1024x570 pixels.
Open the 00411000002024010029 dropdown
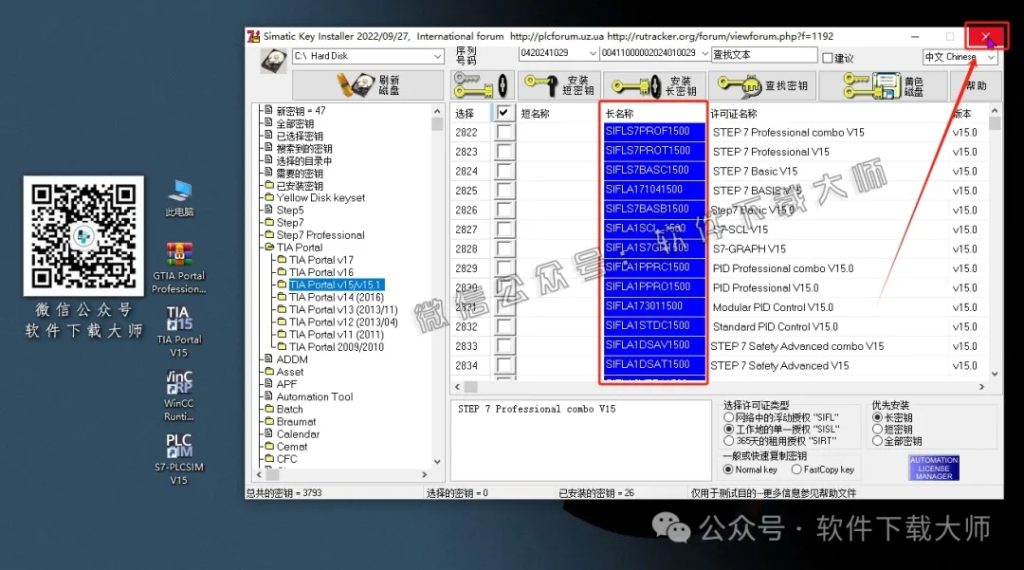click(x=705, y=53)
